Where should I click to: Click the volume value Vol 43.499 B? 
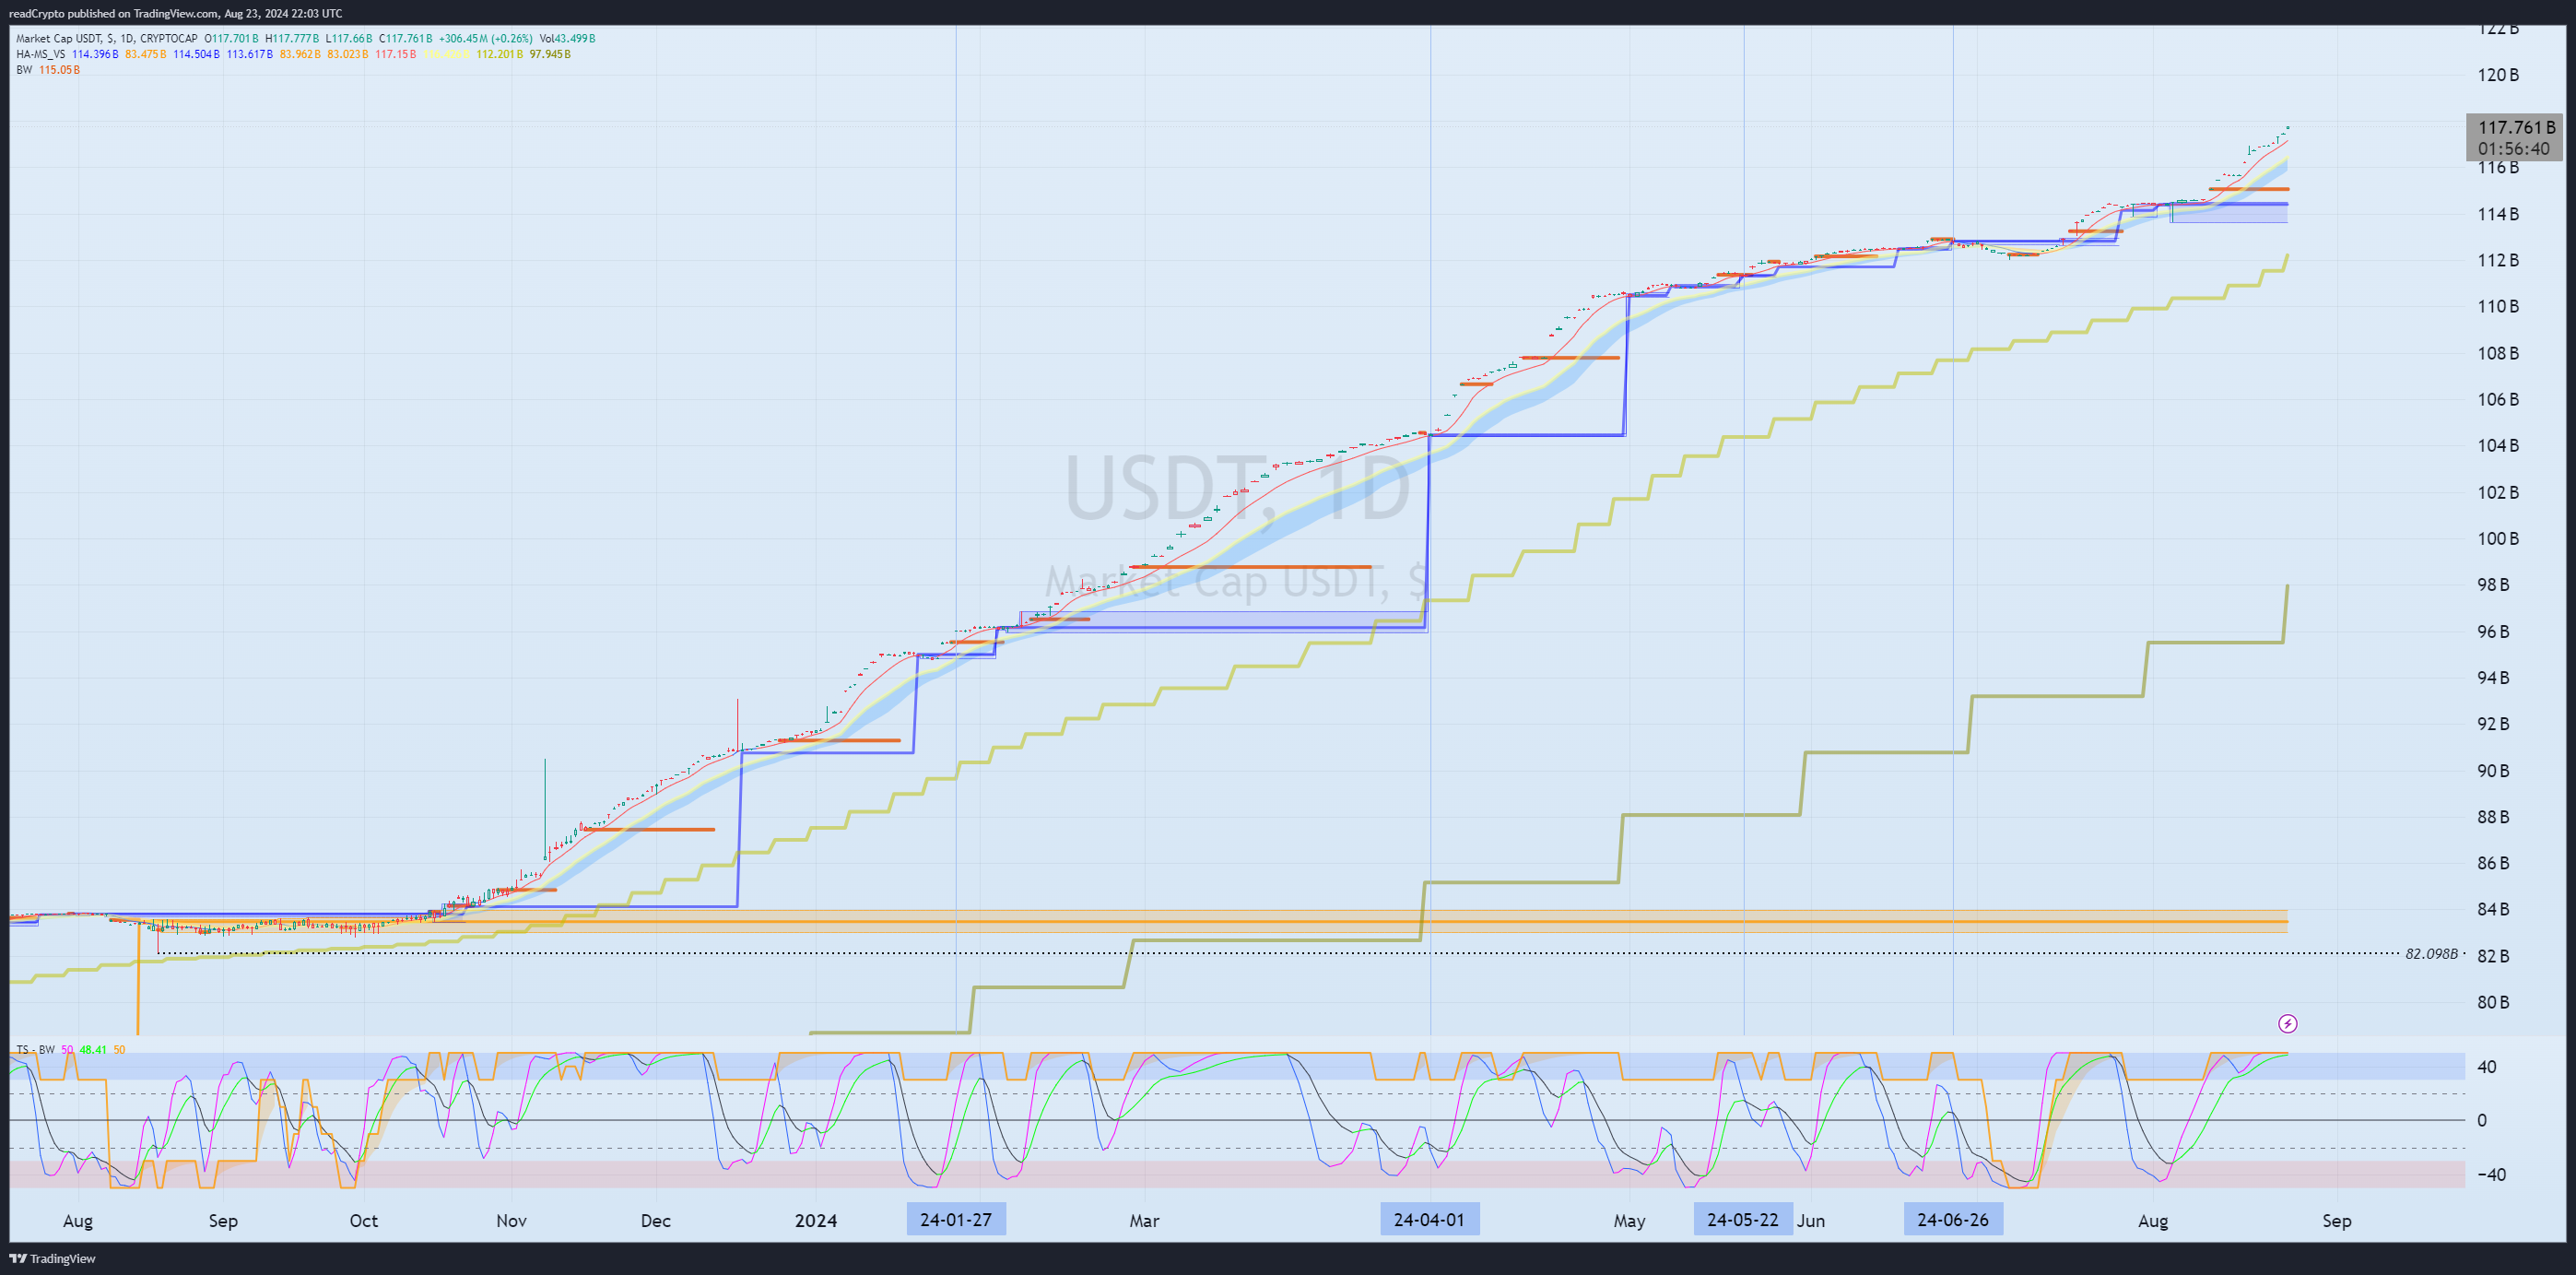tap(567, 38)
